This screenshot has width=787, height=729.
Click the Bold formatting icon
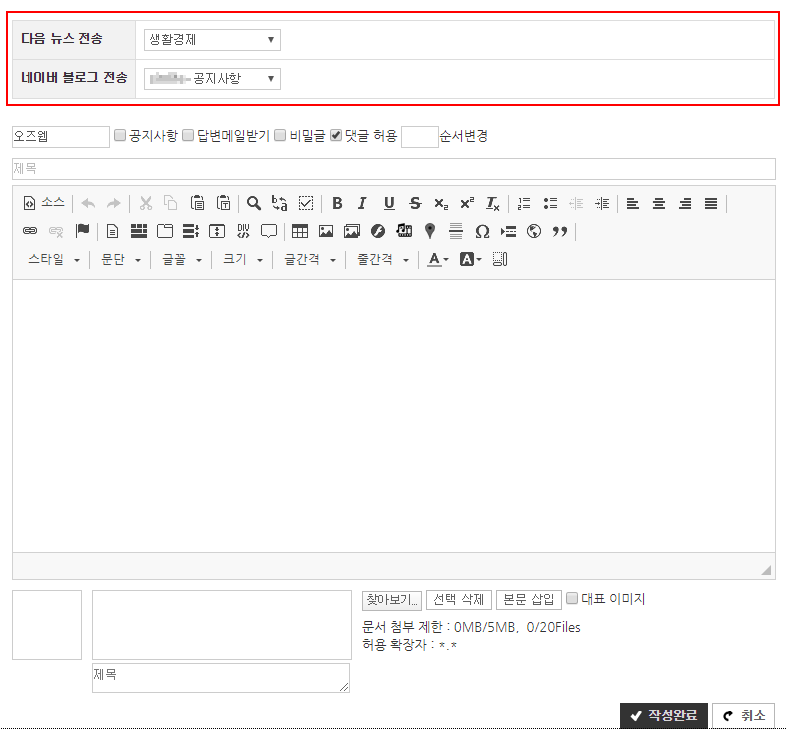point(337,203)
